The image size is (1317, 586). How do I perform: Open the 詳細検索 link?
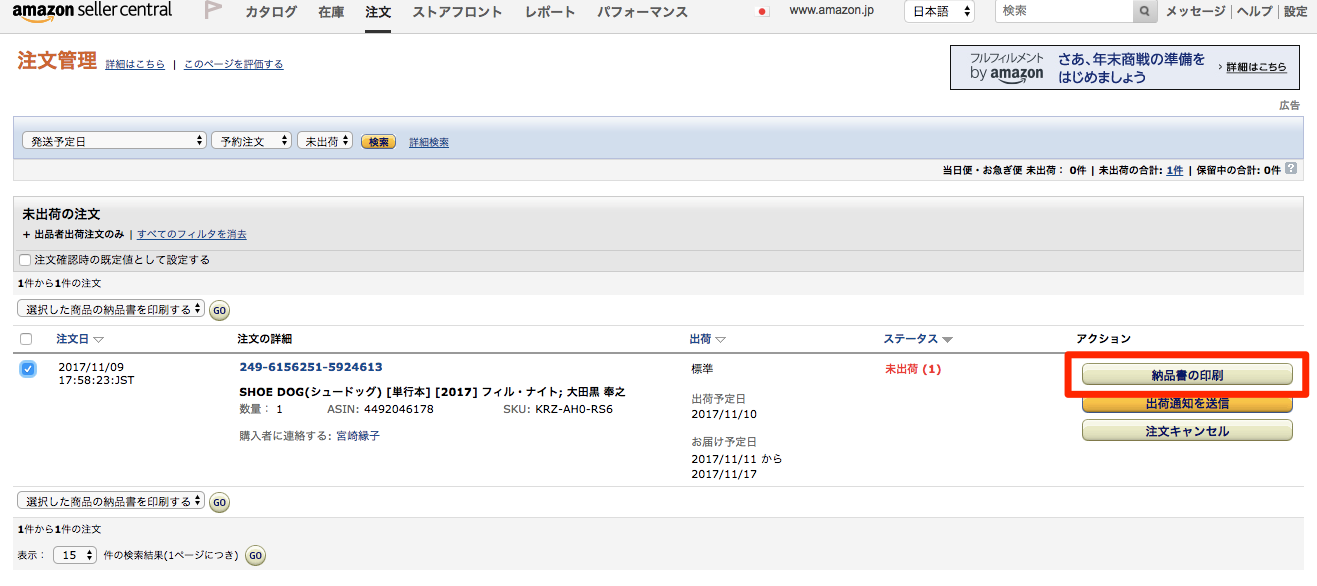(x=429, y=142)
